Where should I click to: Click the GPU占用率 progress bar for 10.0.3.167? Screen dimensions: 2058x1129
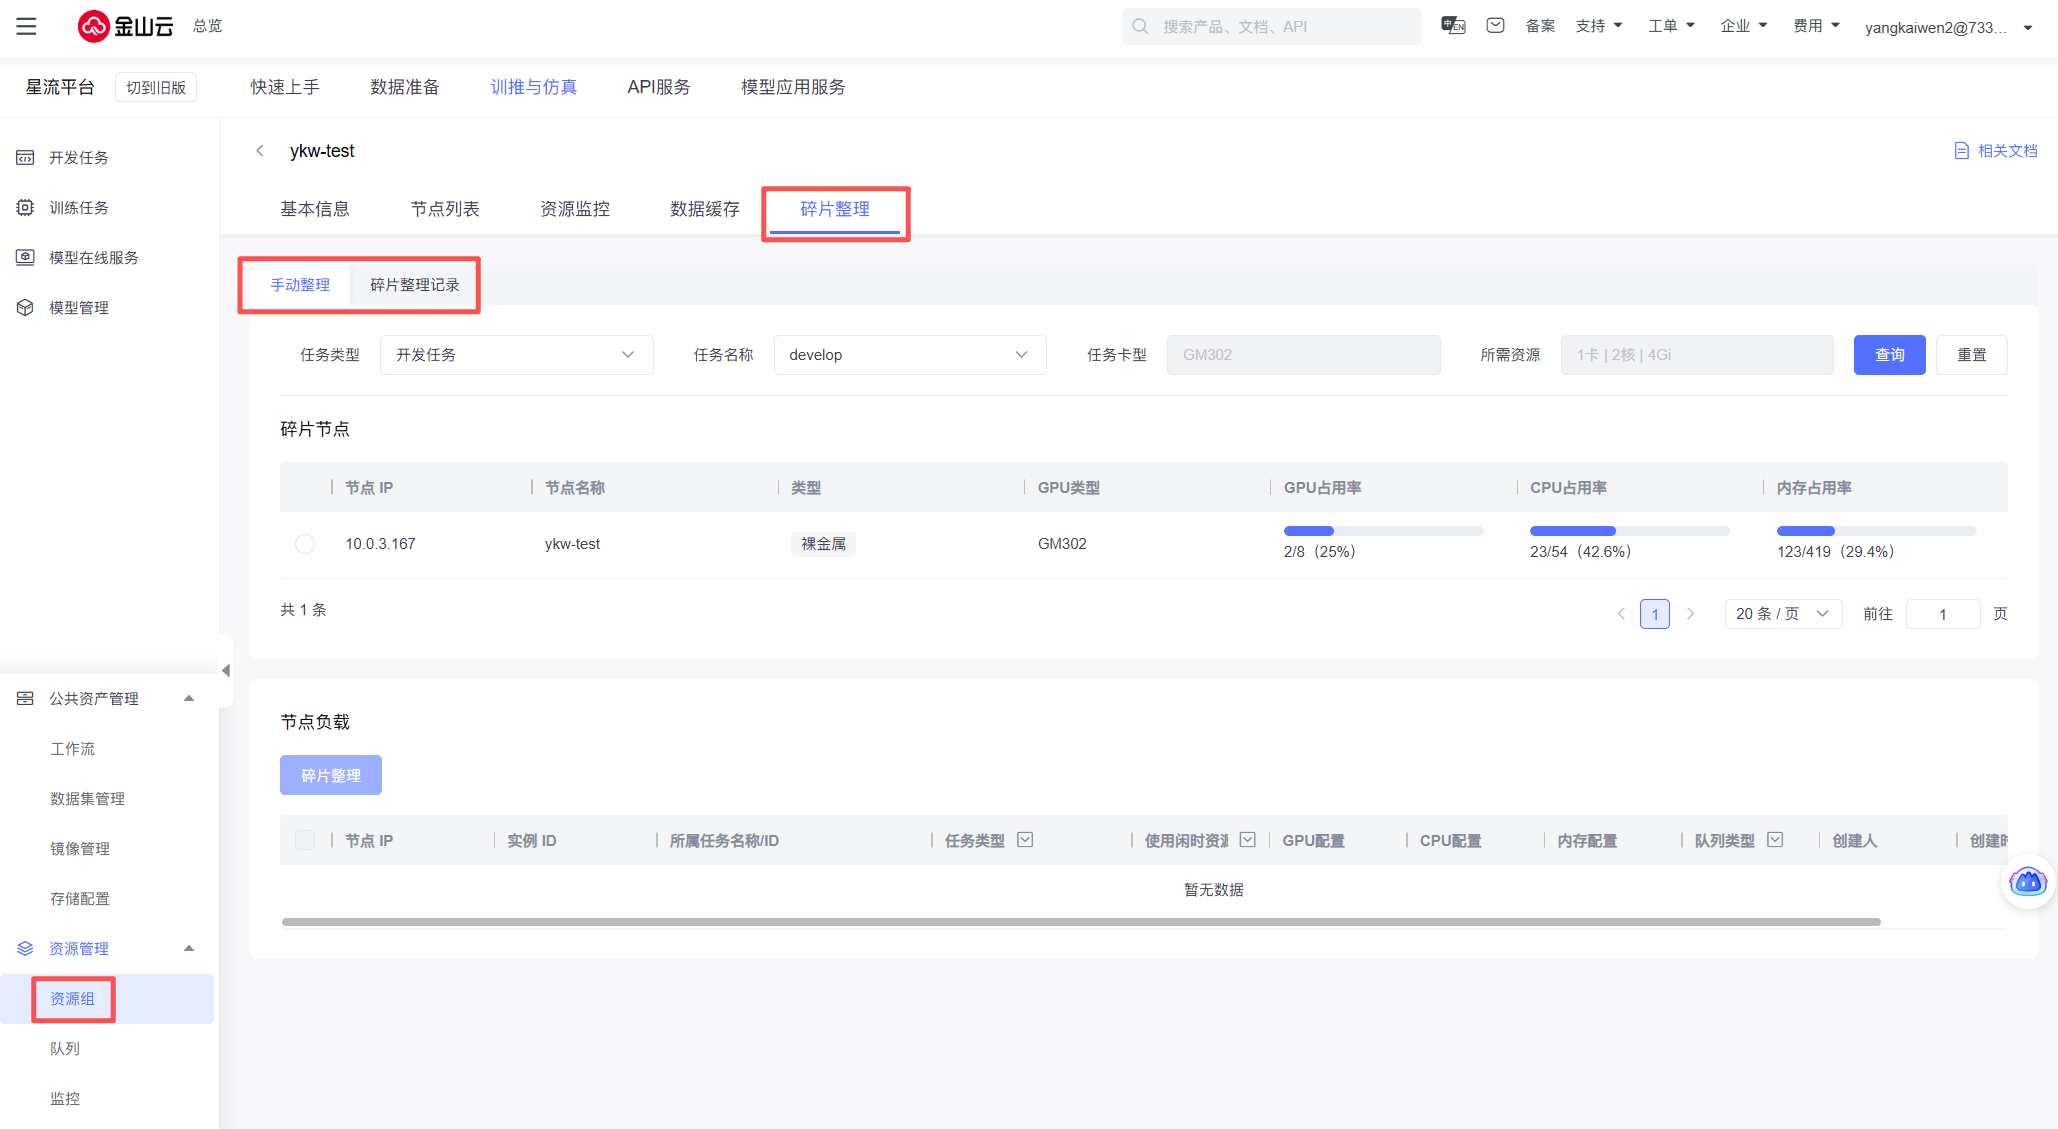point(1384,531)
